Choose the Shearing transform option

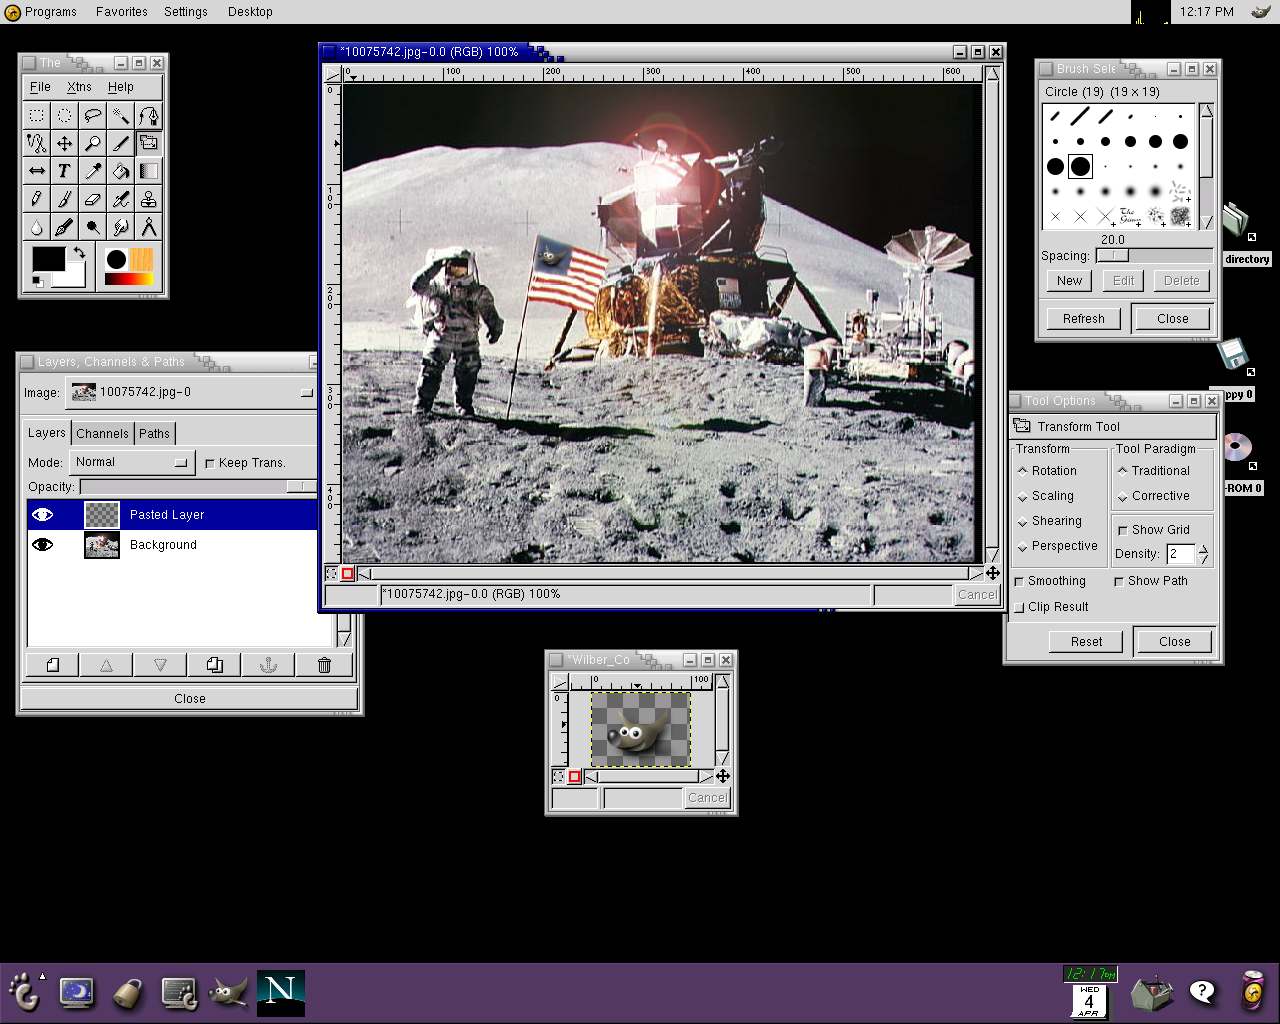tap(1049, 521)
